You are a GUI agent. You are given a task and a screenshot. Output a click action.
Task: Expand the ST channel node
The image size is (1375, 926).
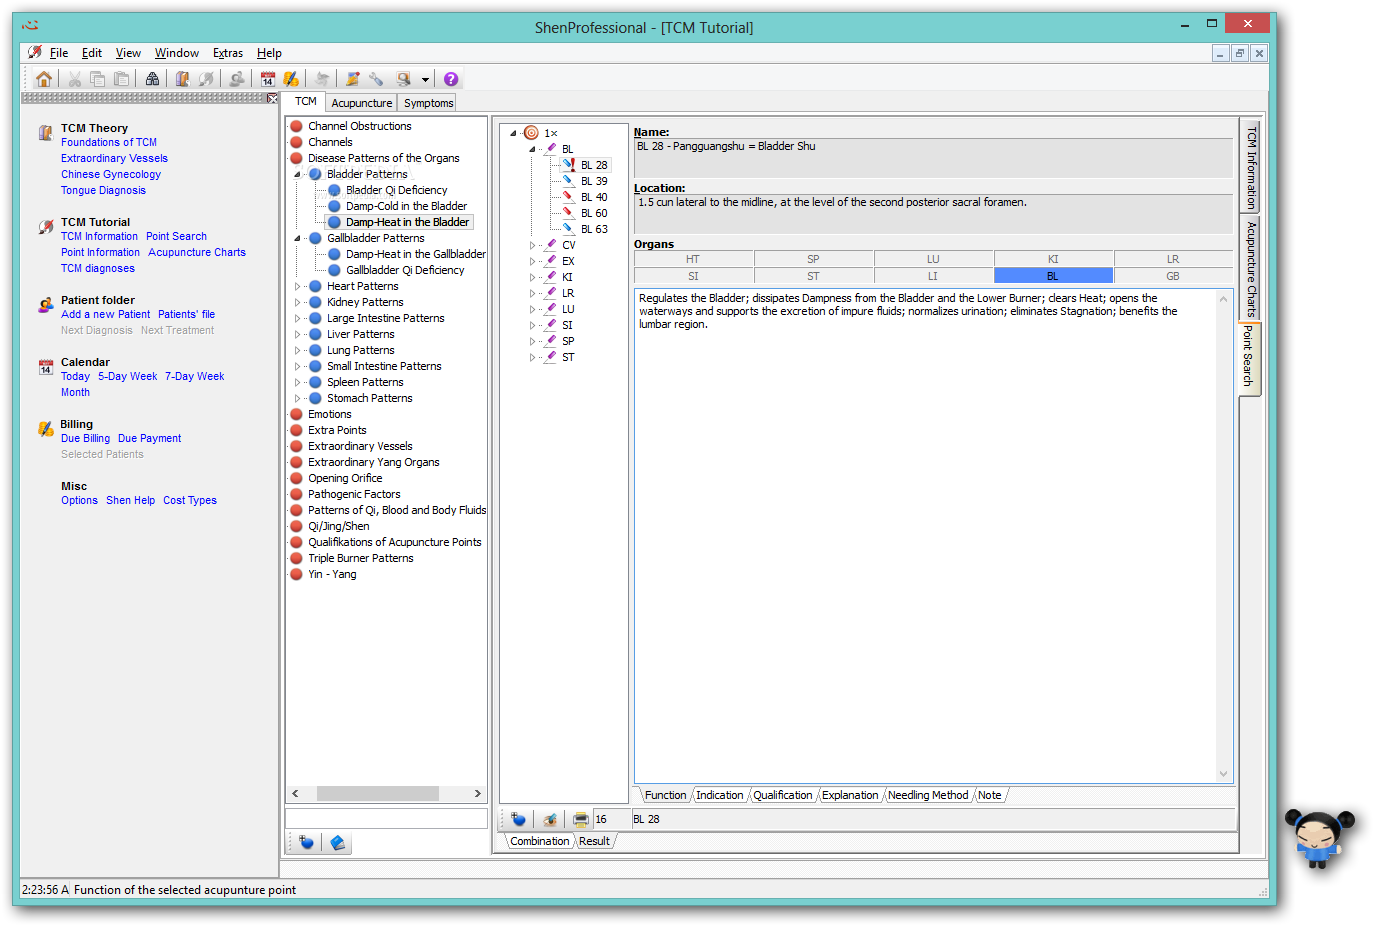pyautogui.click(x=532, y=357)
